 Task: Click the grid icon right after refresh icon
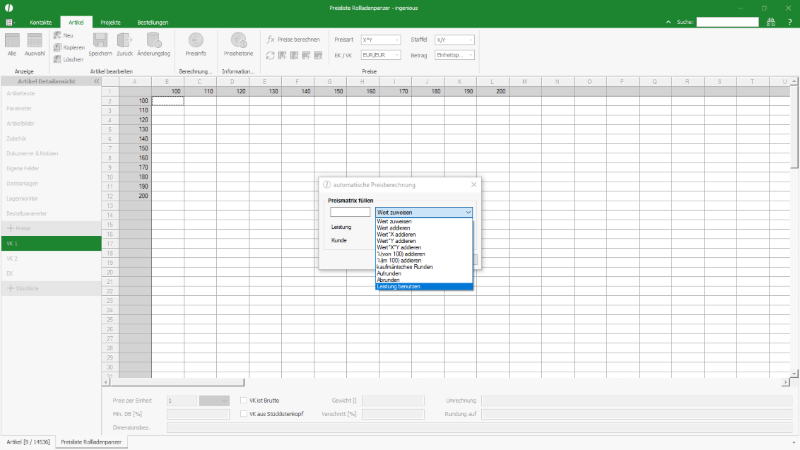click(282, 55)
